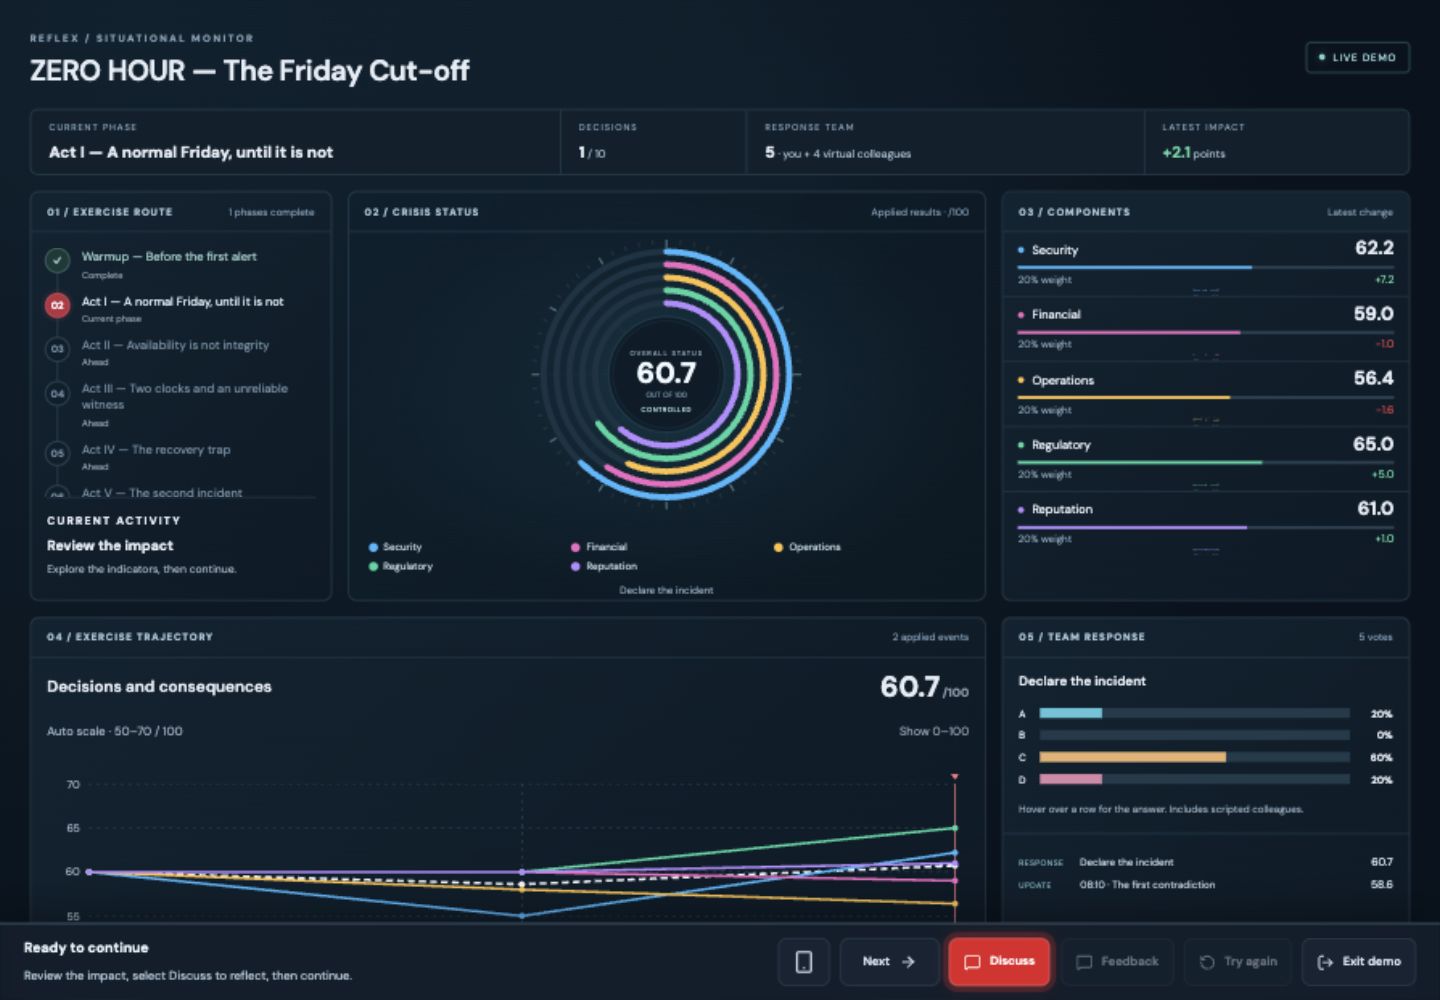Click the red trajectory timeline marker
The height and width of the screenshot is (1000, 1440).
pyautogui.click(x=955, y=776)
